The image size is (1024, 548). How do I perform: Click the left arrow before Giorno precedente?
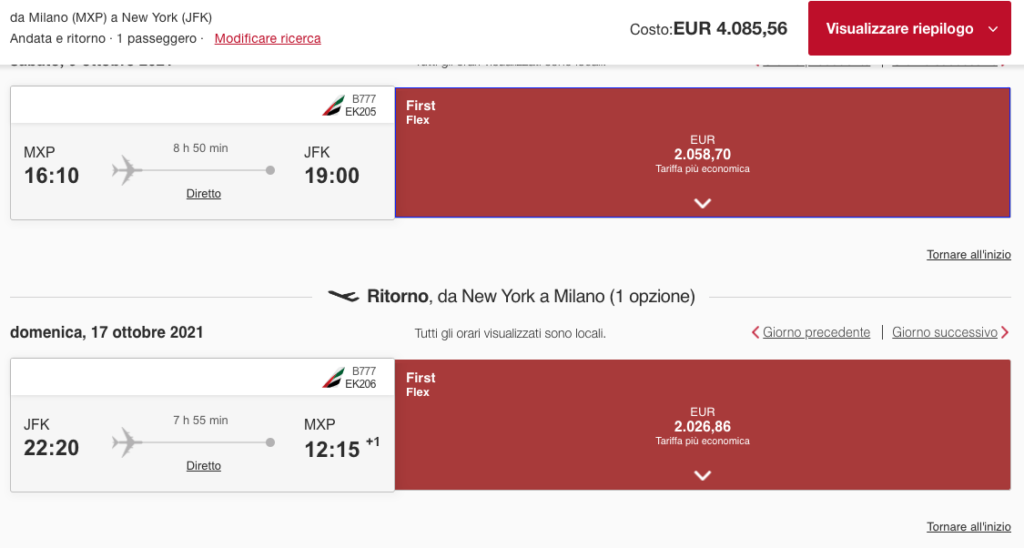(756, 333)
